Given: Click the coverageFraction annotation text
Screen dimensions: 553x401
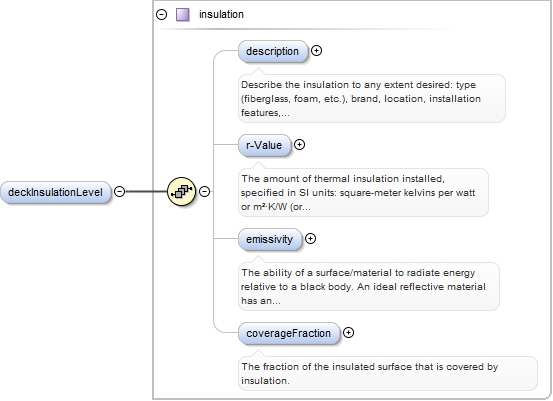Looking at the screenshot, I should [388, 373].
